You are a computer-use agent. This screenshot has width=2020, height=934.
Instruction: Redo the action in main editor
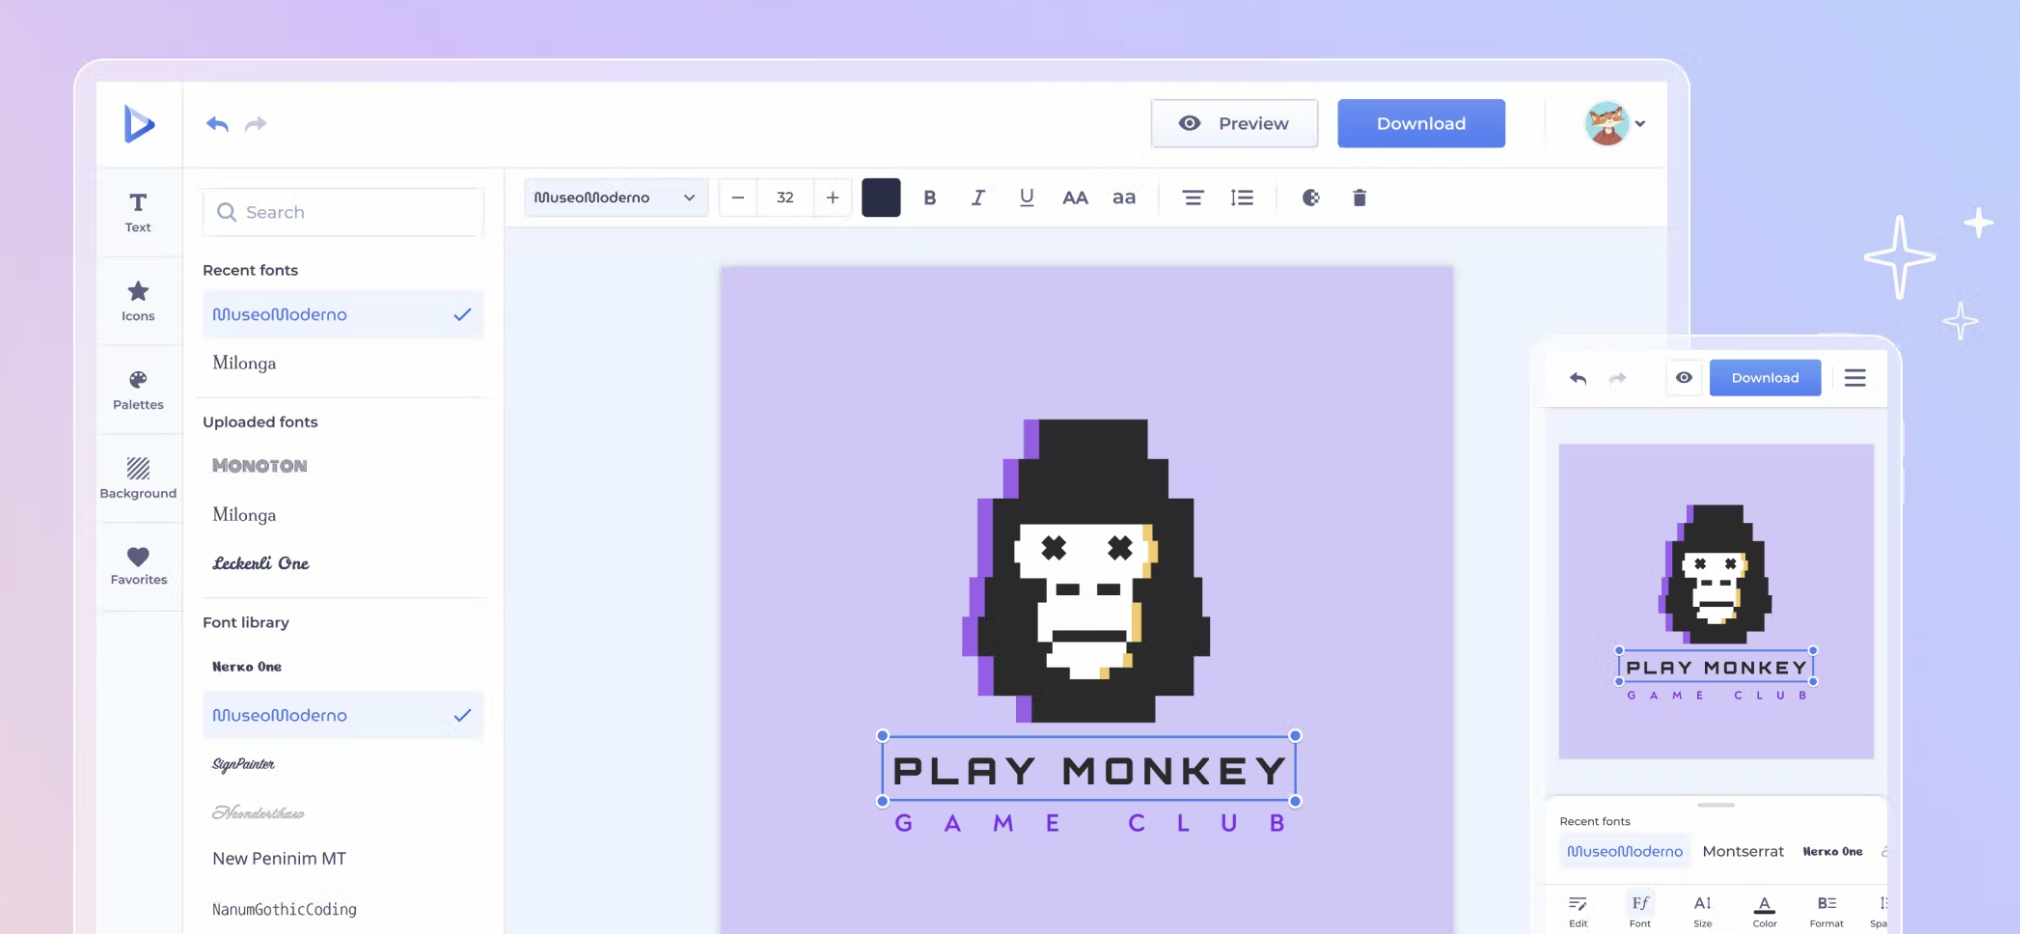(x=256, y=124)
